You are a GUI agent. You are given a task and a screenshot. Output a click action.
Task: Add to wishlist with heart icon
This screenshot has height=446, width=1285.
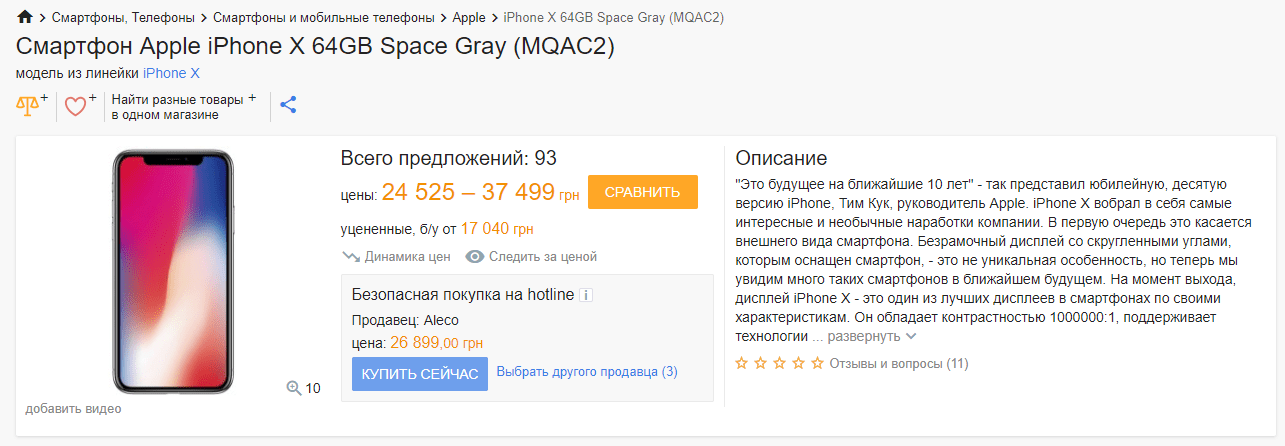pos(77,105)
